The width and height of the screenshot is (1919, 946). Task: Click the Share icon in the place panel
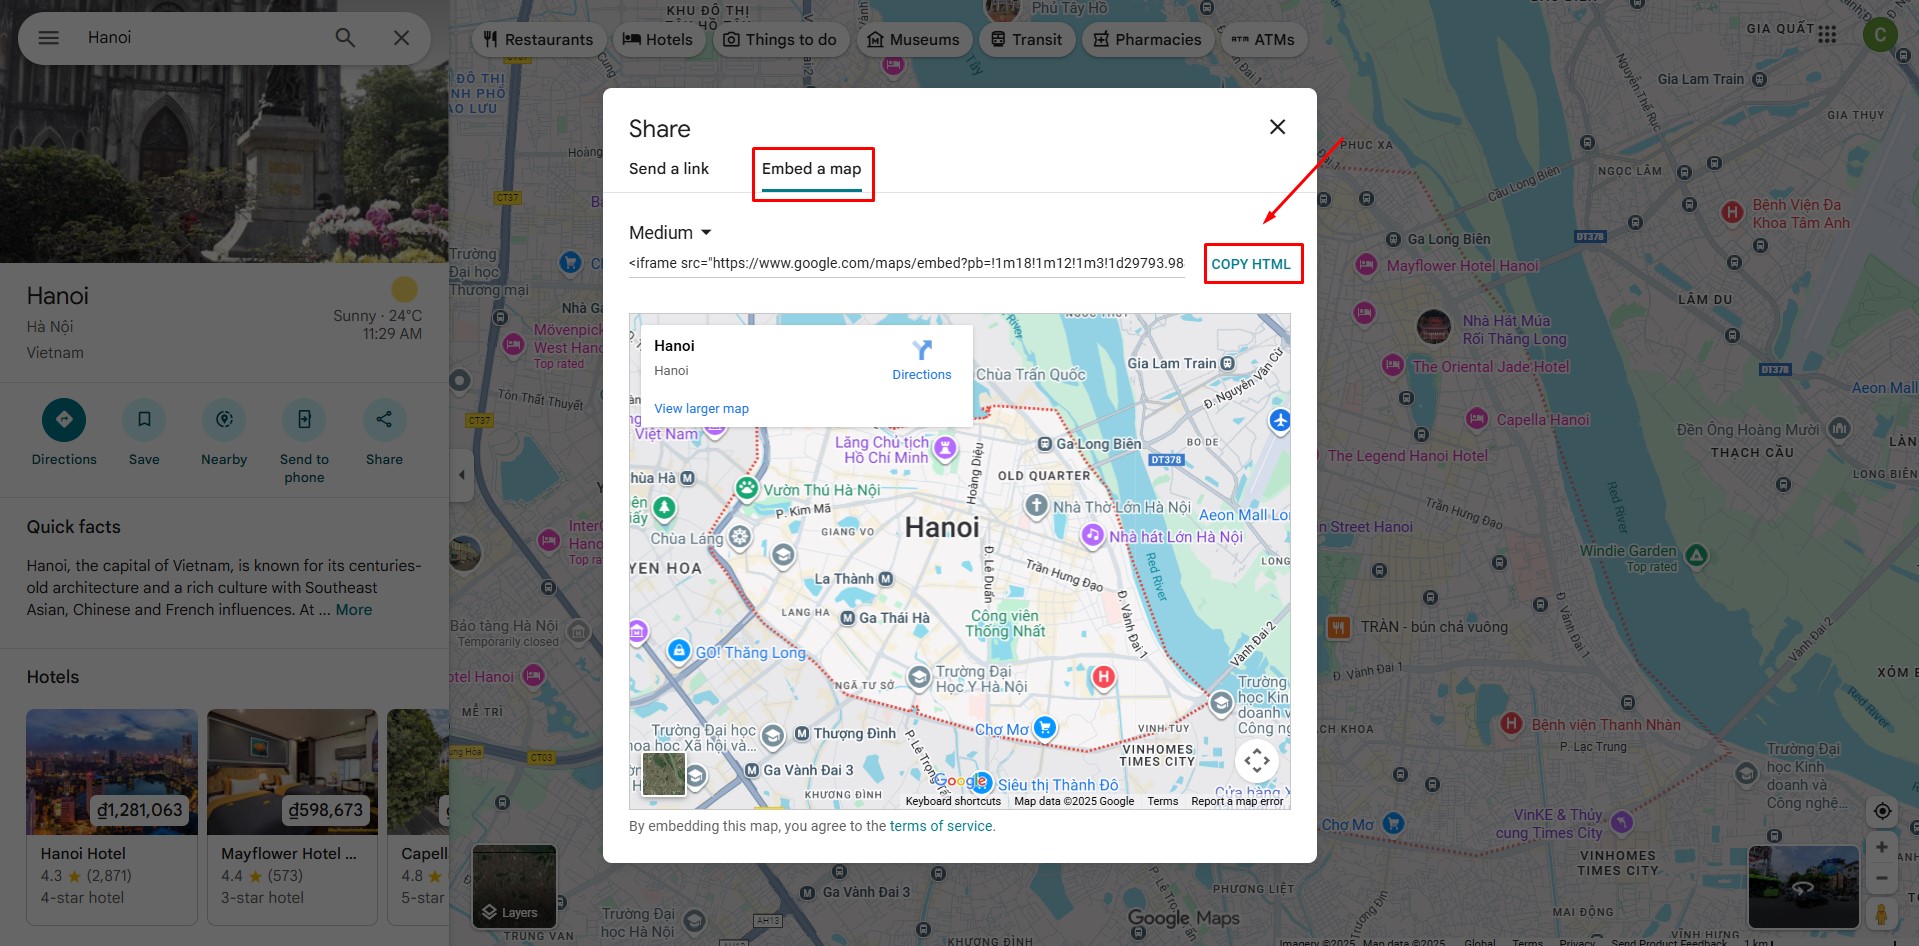pos(384,419)
